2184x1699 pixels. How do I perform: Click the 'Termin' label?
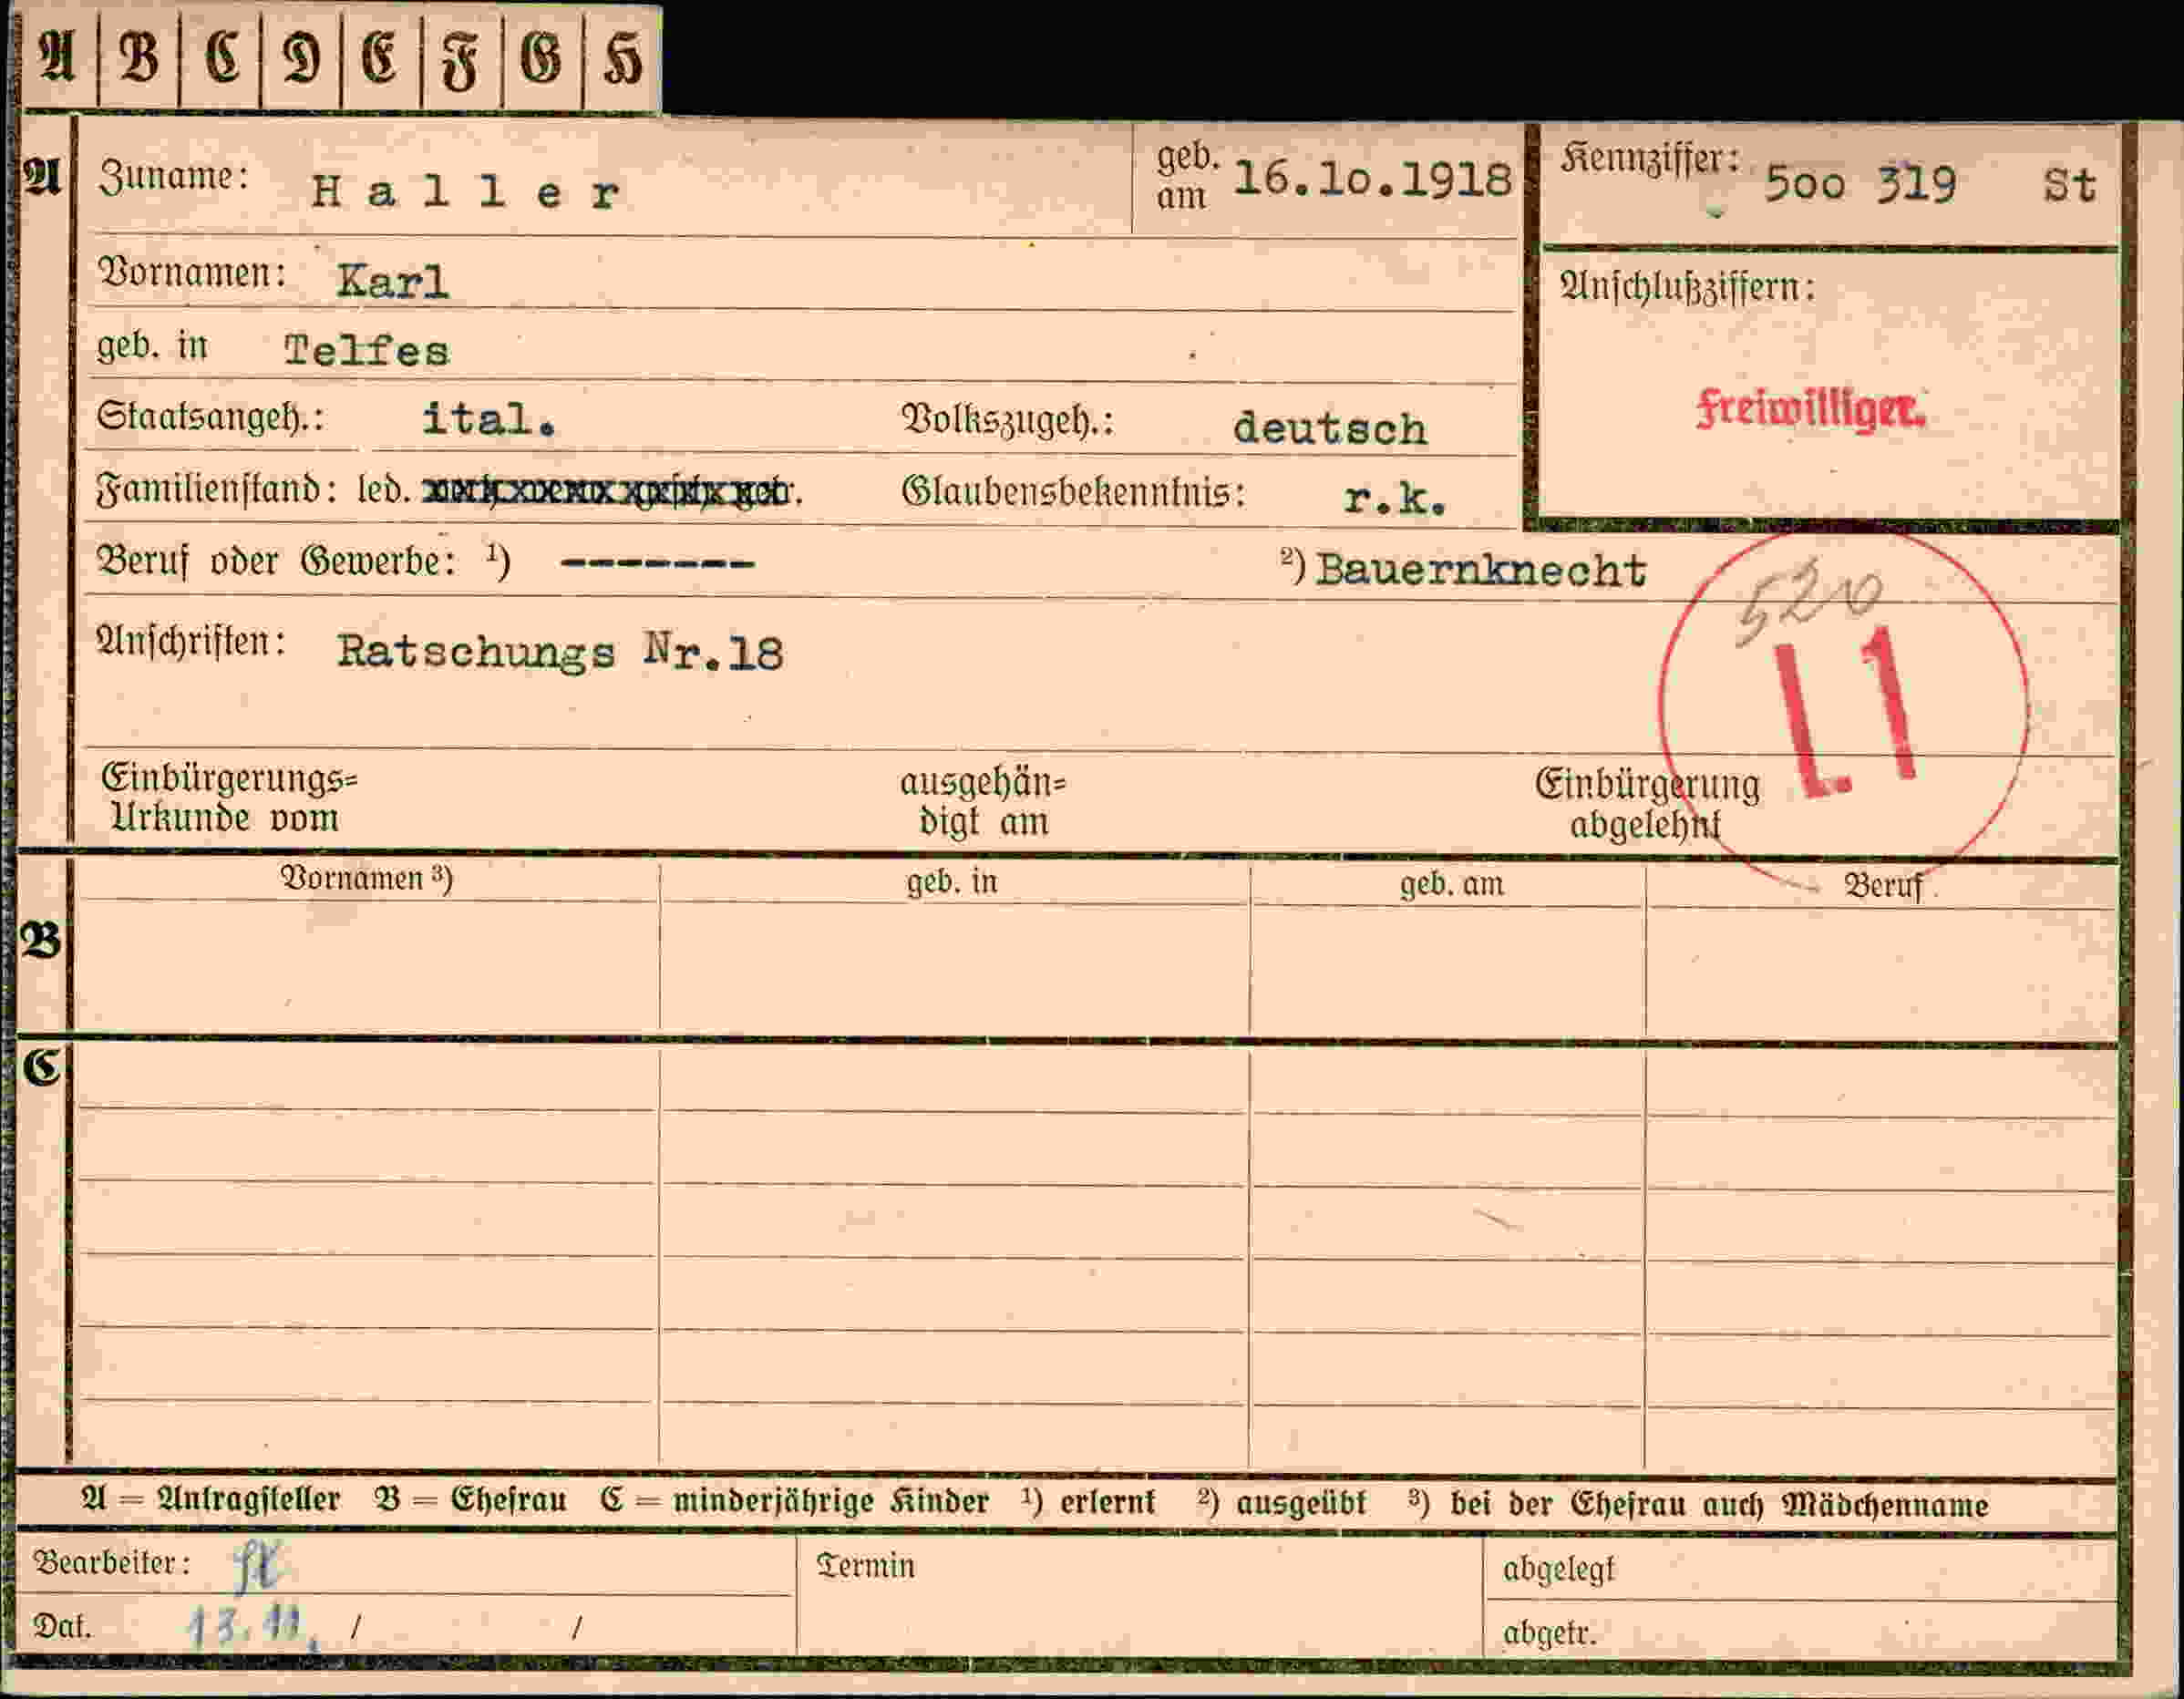(865, 1566)
